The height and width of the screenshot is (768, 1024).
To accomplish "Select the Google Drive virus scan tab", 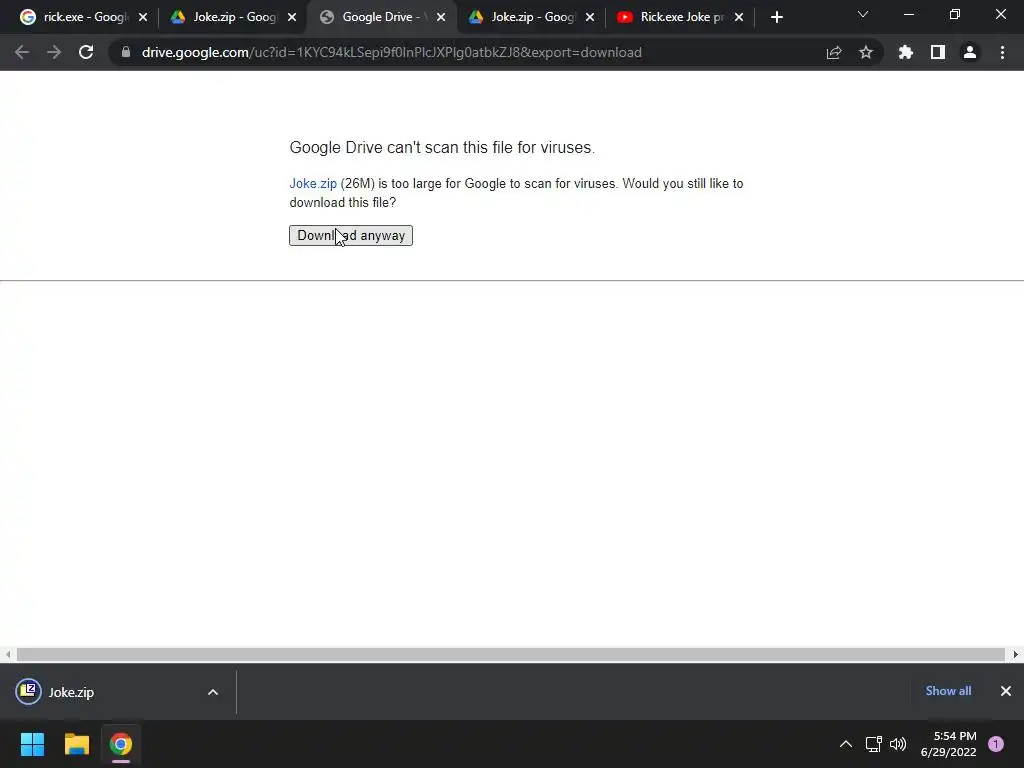I will click(381, 17).
